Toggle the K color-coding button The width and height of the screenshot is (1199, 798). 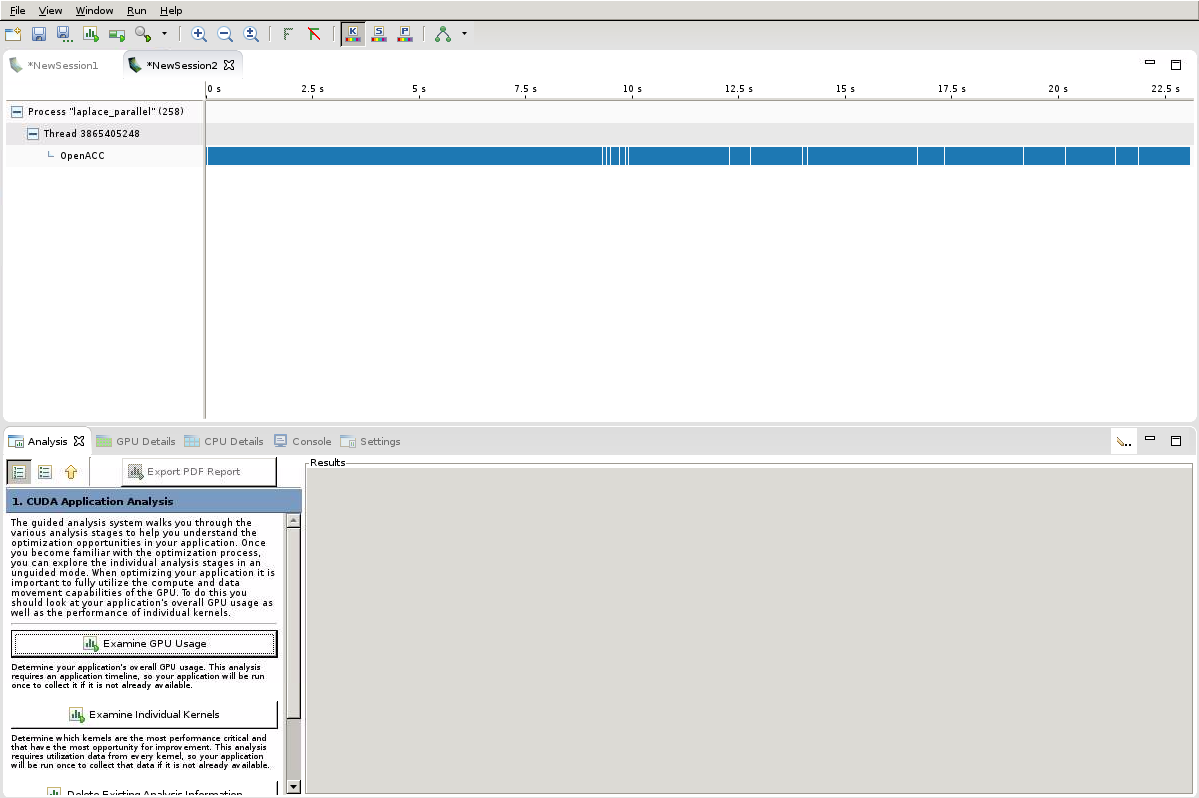tap(352, 34)
